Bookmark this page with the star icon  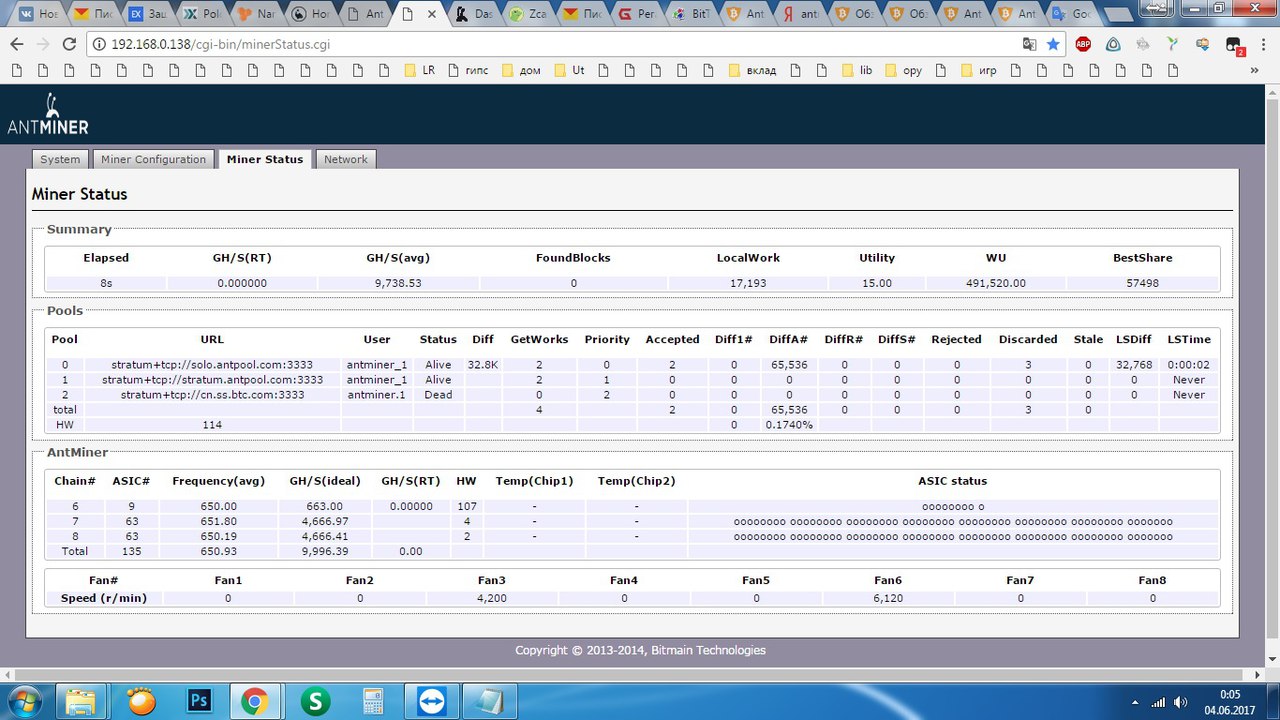tap(1053, 44)
